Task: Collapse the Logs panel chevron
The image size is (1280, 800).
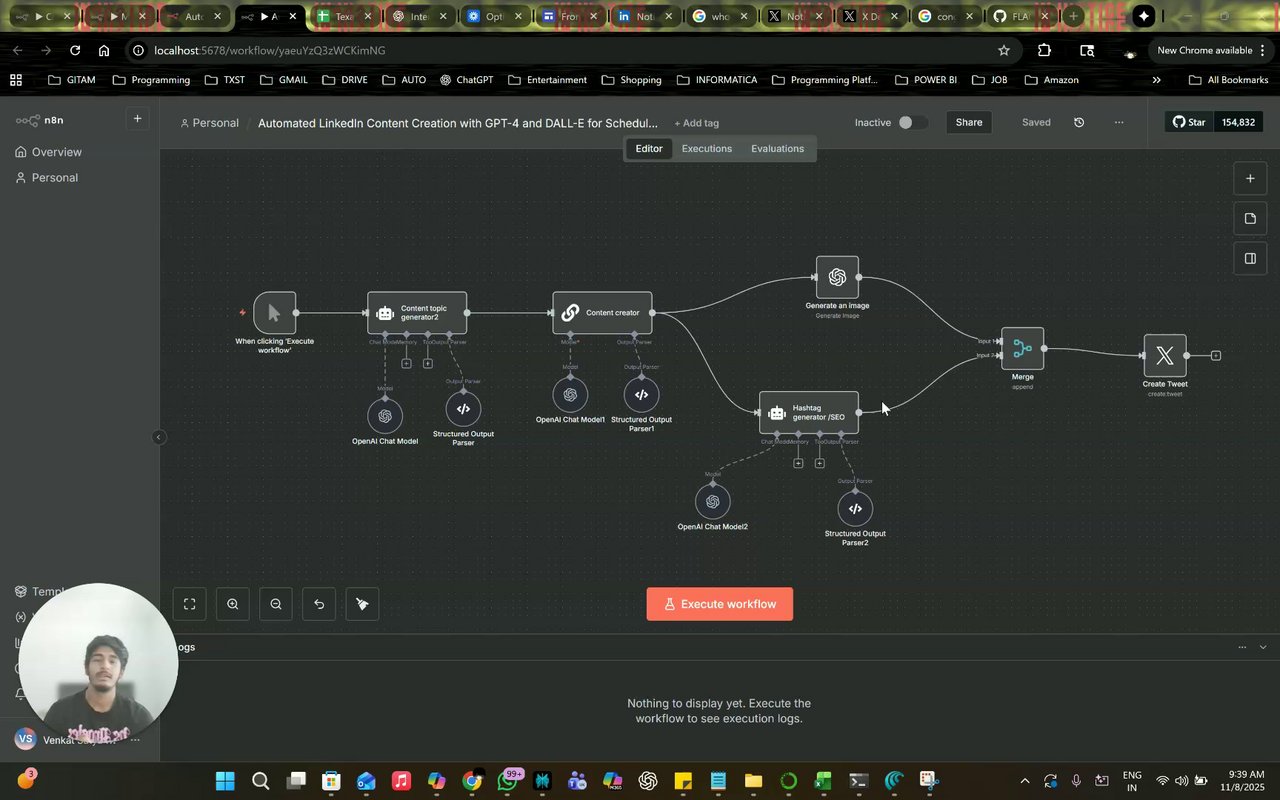Action: [1263, 647]
